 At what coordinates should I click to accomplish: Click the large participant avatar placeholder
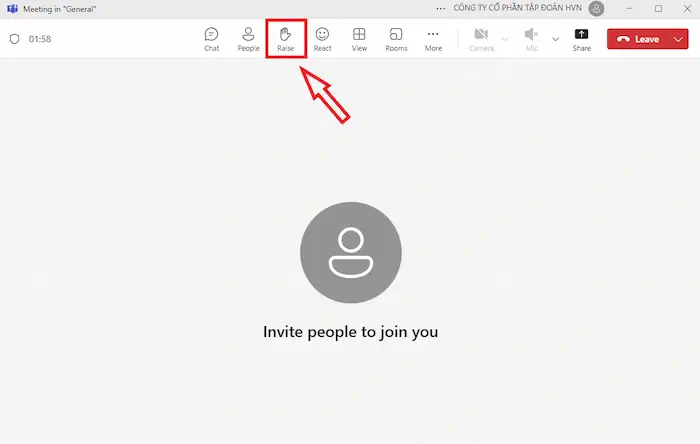[x=350, y=253]
